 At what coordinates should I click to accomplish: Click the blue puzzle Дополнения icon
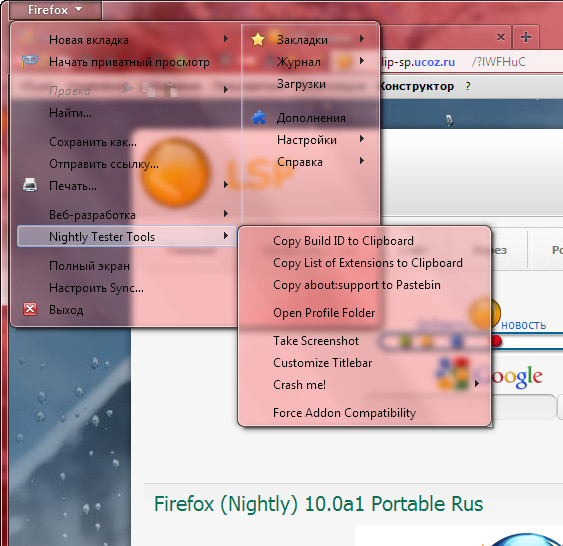click(x=259, y=117)
